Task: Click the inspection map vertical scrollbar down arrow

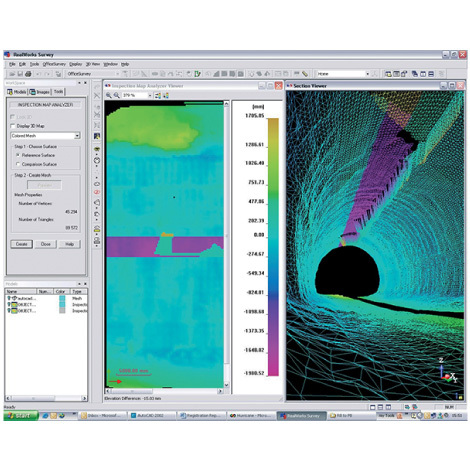Action: (227, 385)
